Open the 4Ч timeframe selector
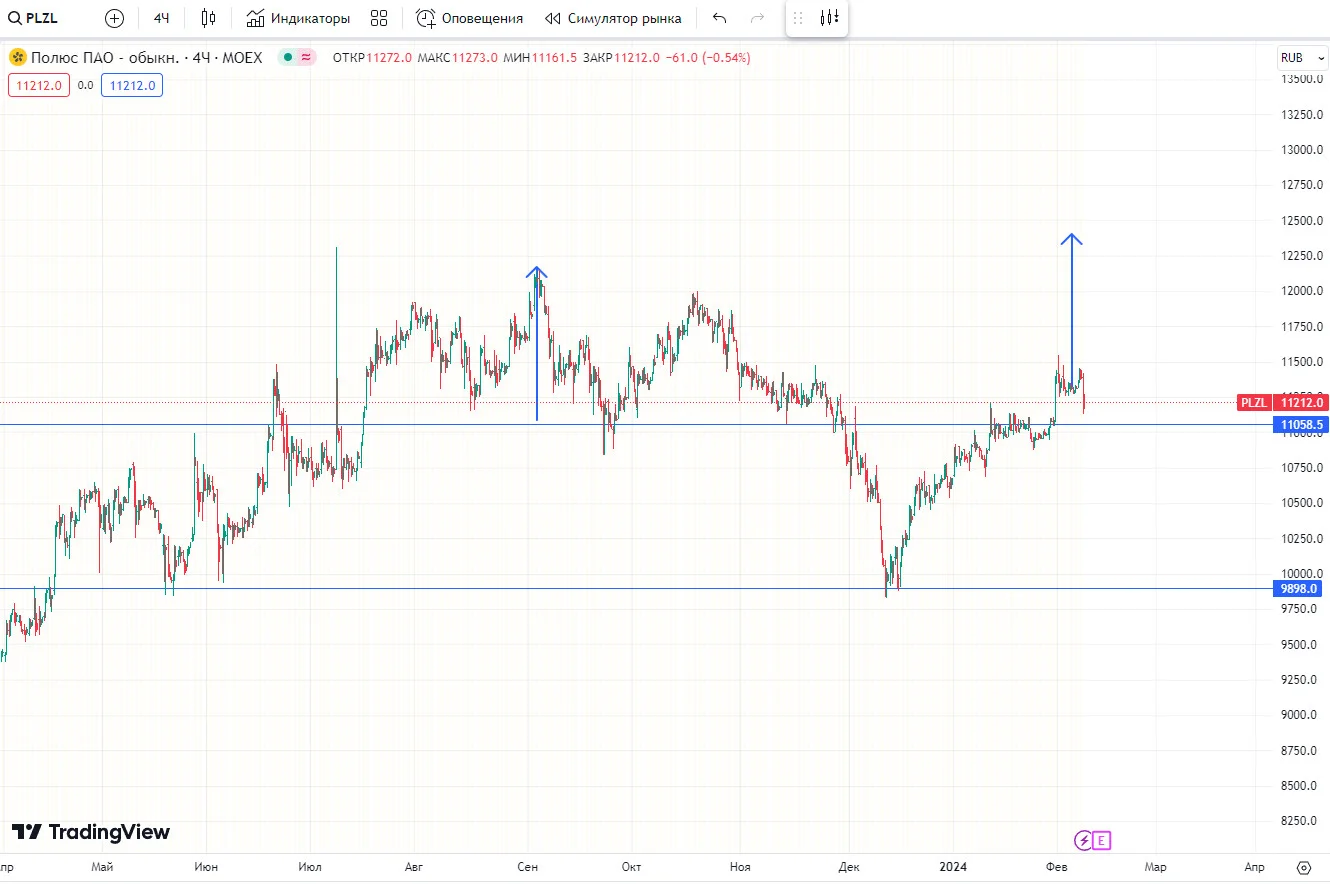Image resolution: width=1330 pixels, height=884 pixels. (x=161, y=18)
